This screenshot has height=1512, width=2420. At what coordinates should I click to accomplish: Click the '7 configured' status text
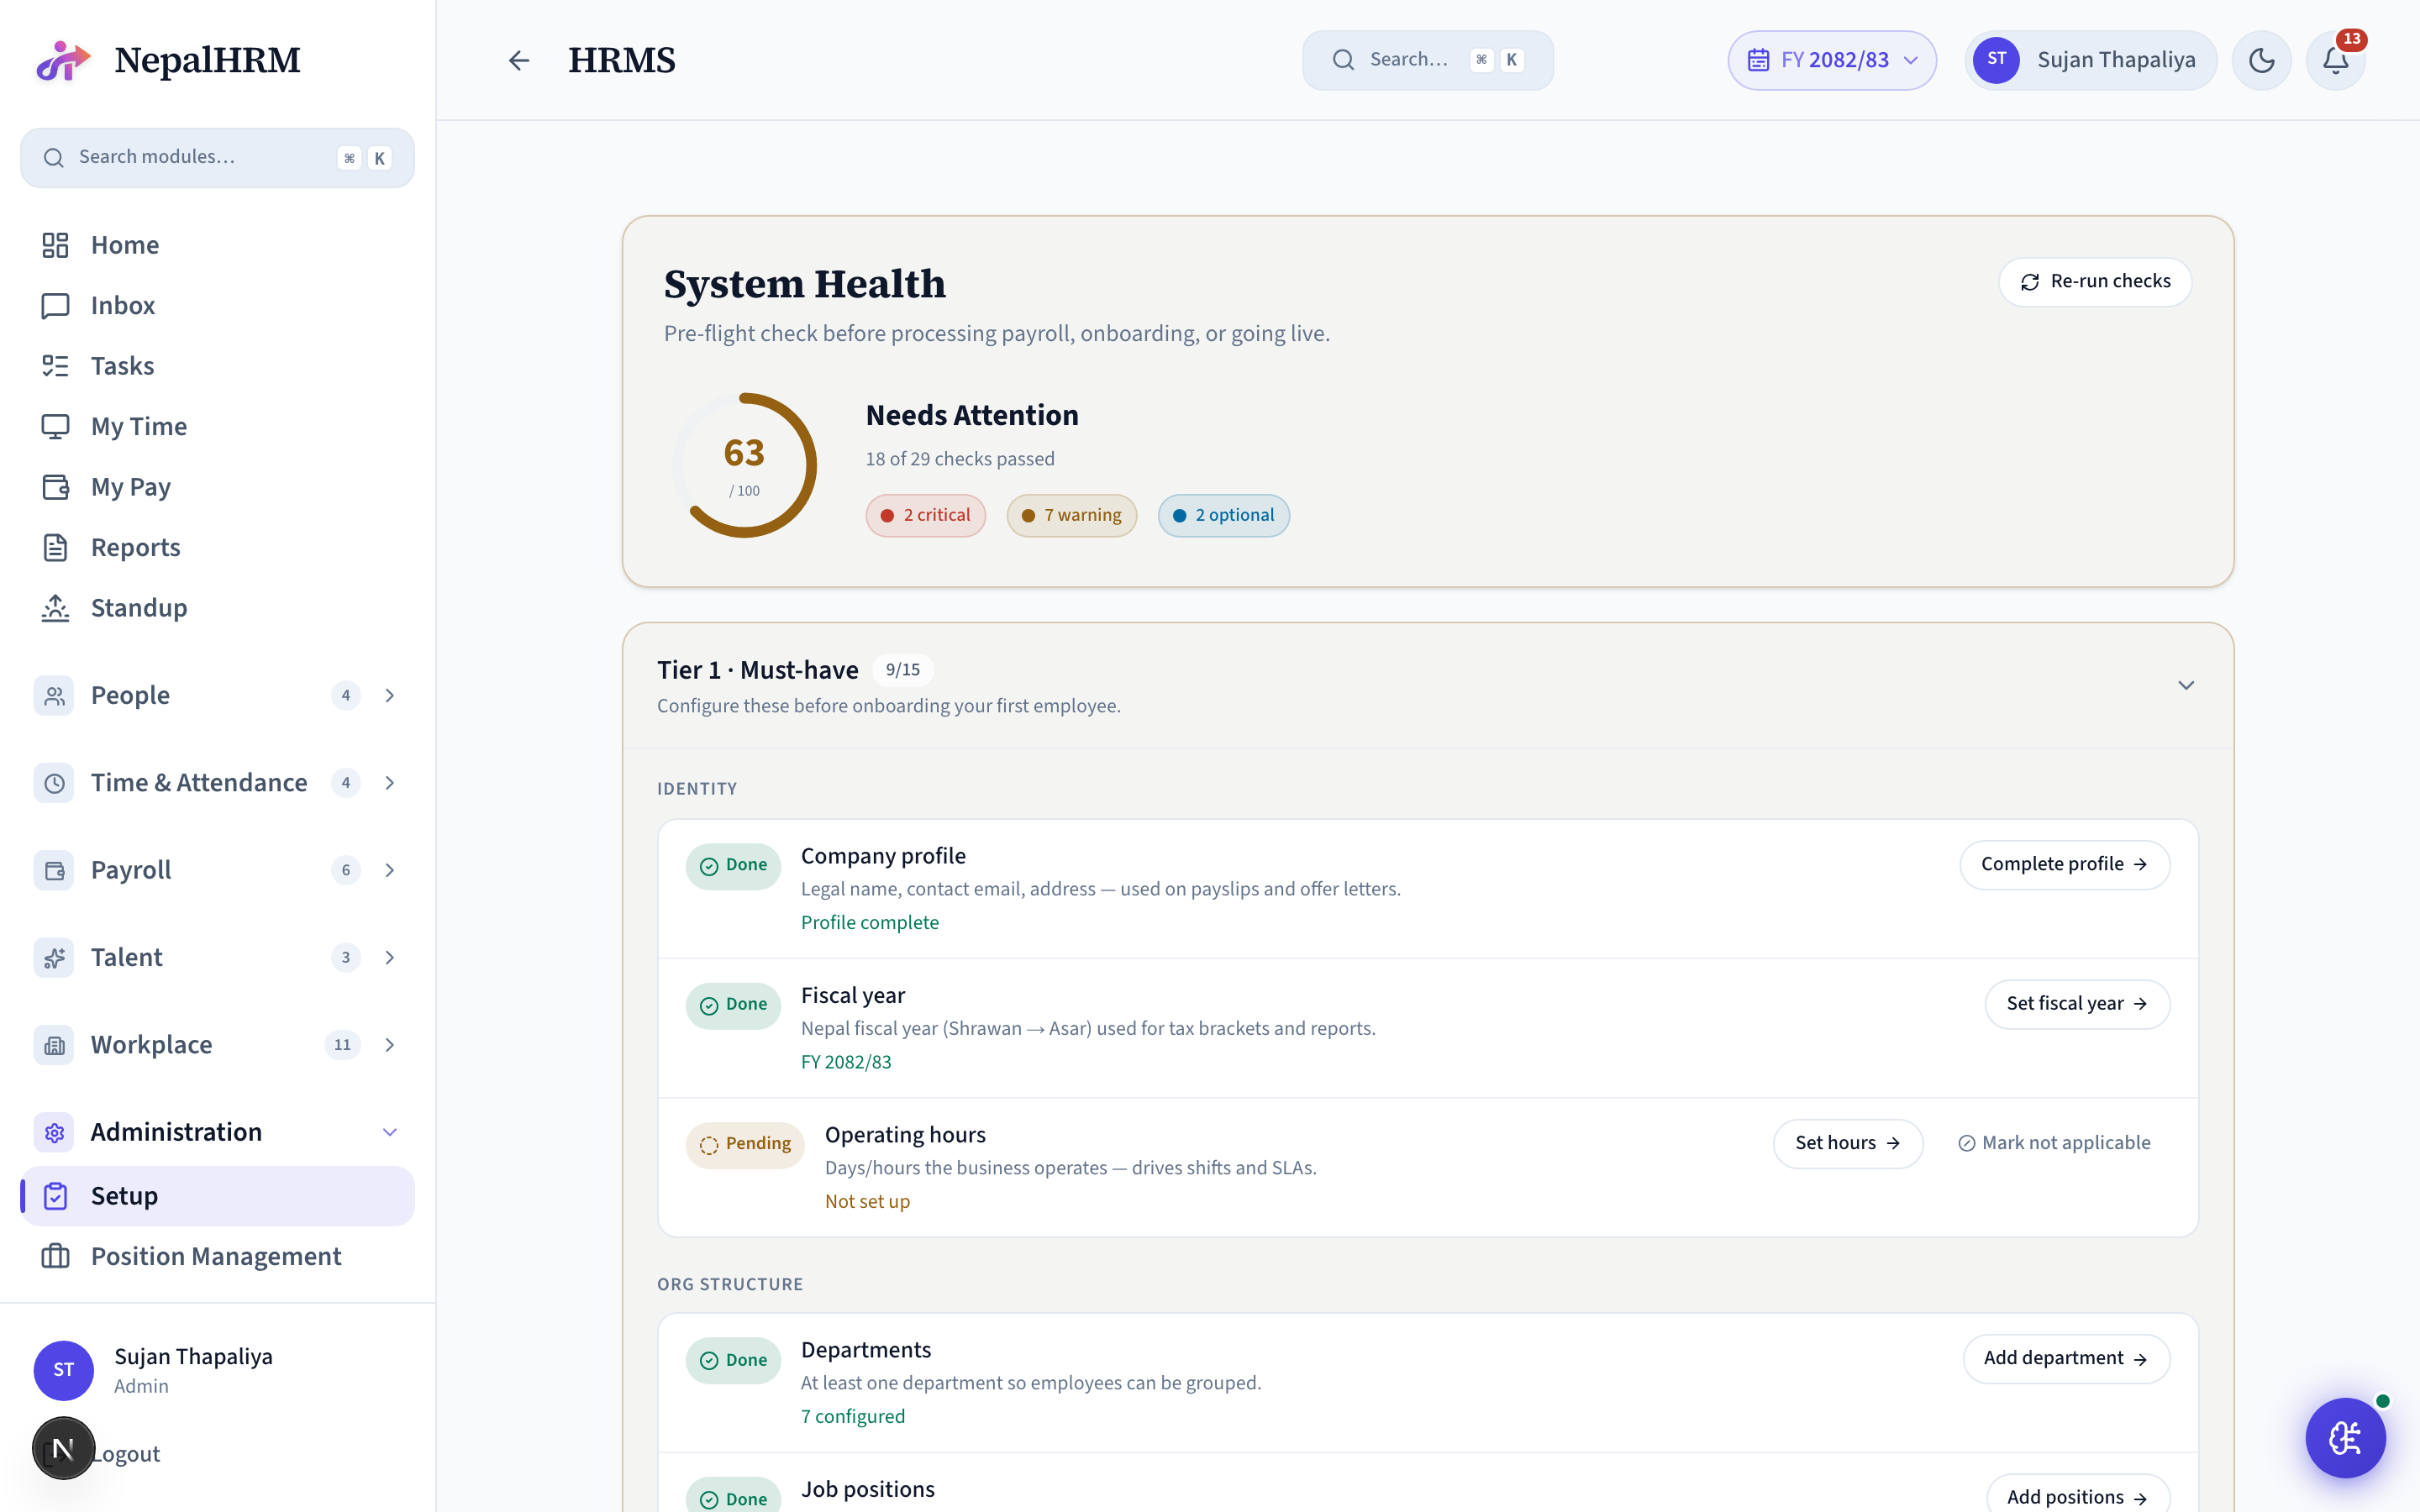click(x=853, y=1417)
